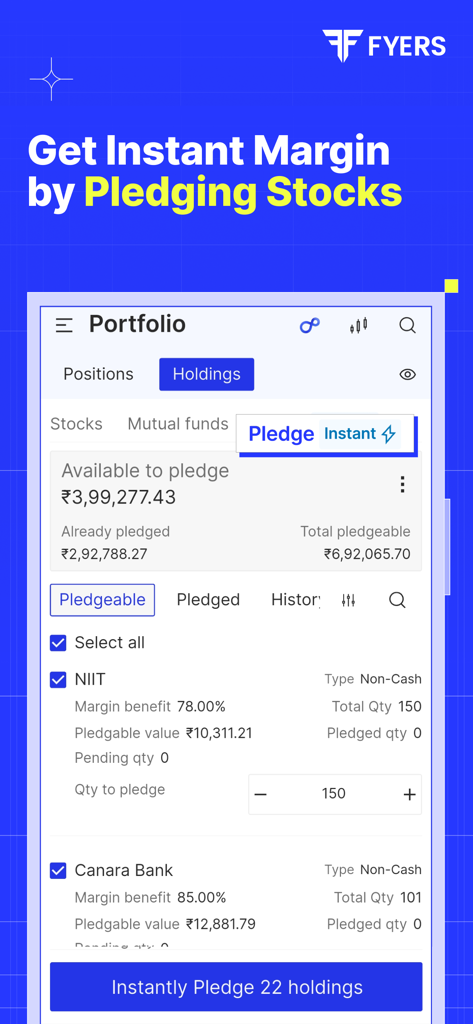
Task: Toggle portfolio value visibility eye icon
Action: (x=408, y=374)
